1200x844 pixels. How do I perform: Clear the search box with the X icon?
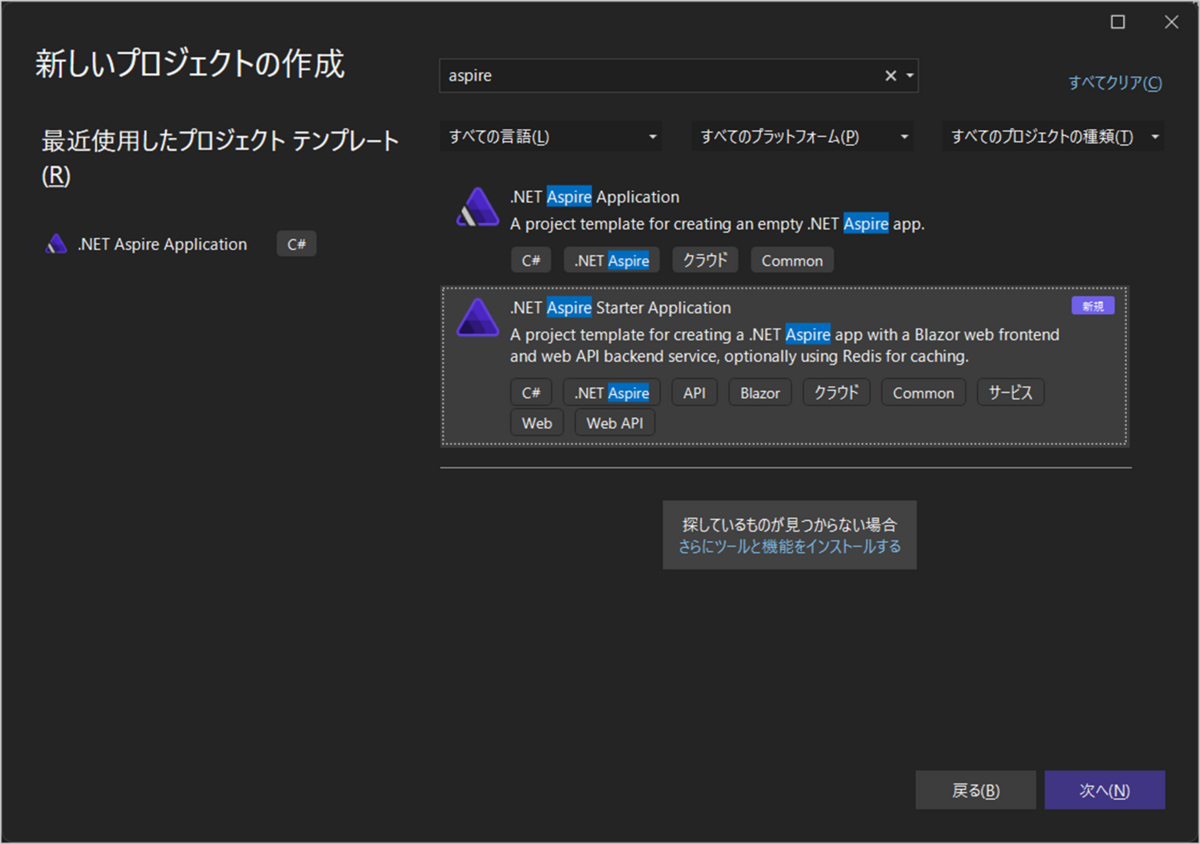click(x=890, y=76)
